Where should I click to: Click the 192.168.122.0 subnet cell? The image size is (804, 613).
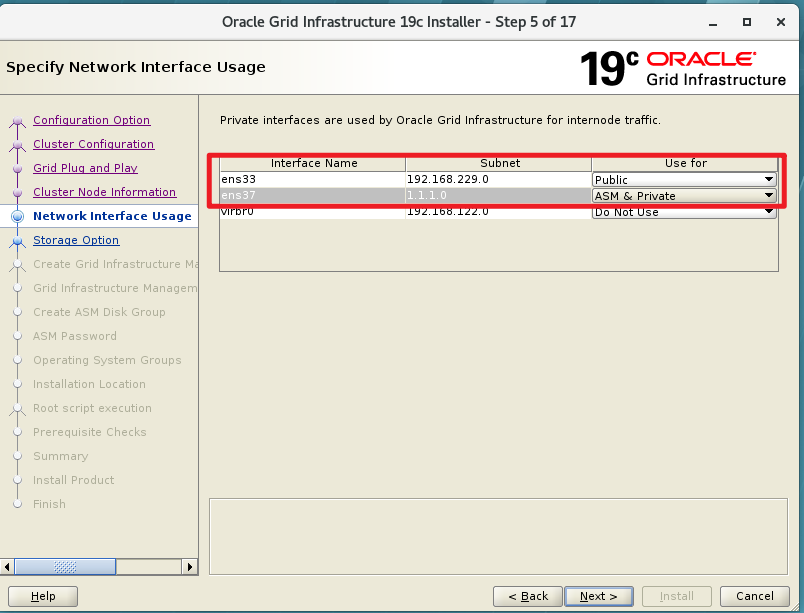pos(498,211)
